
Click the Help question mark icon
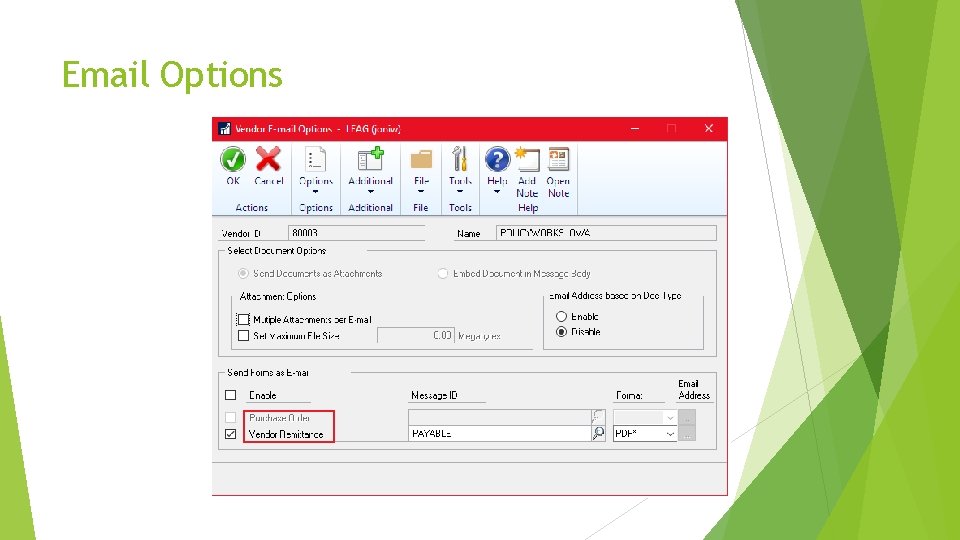click(497, 159)
